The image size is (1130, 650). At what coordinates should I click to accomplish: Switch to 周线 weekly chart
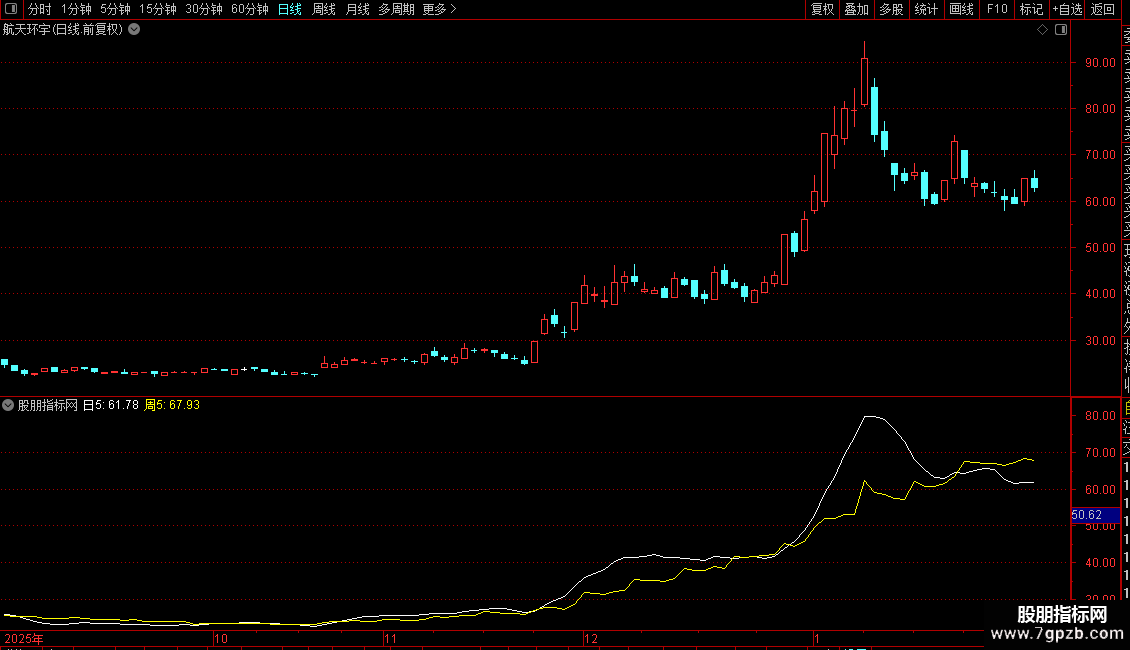pyautogui.click(x=324, y=9)
